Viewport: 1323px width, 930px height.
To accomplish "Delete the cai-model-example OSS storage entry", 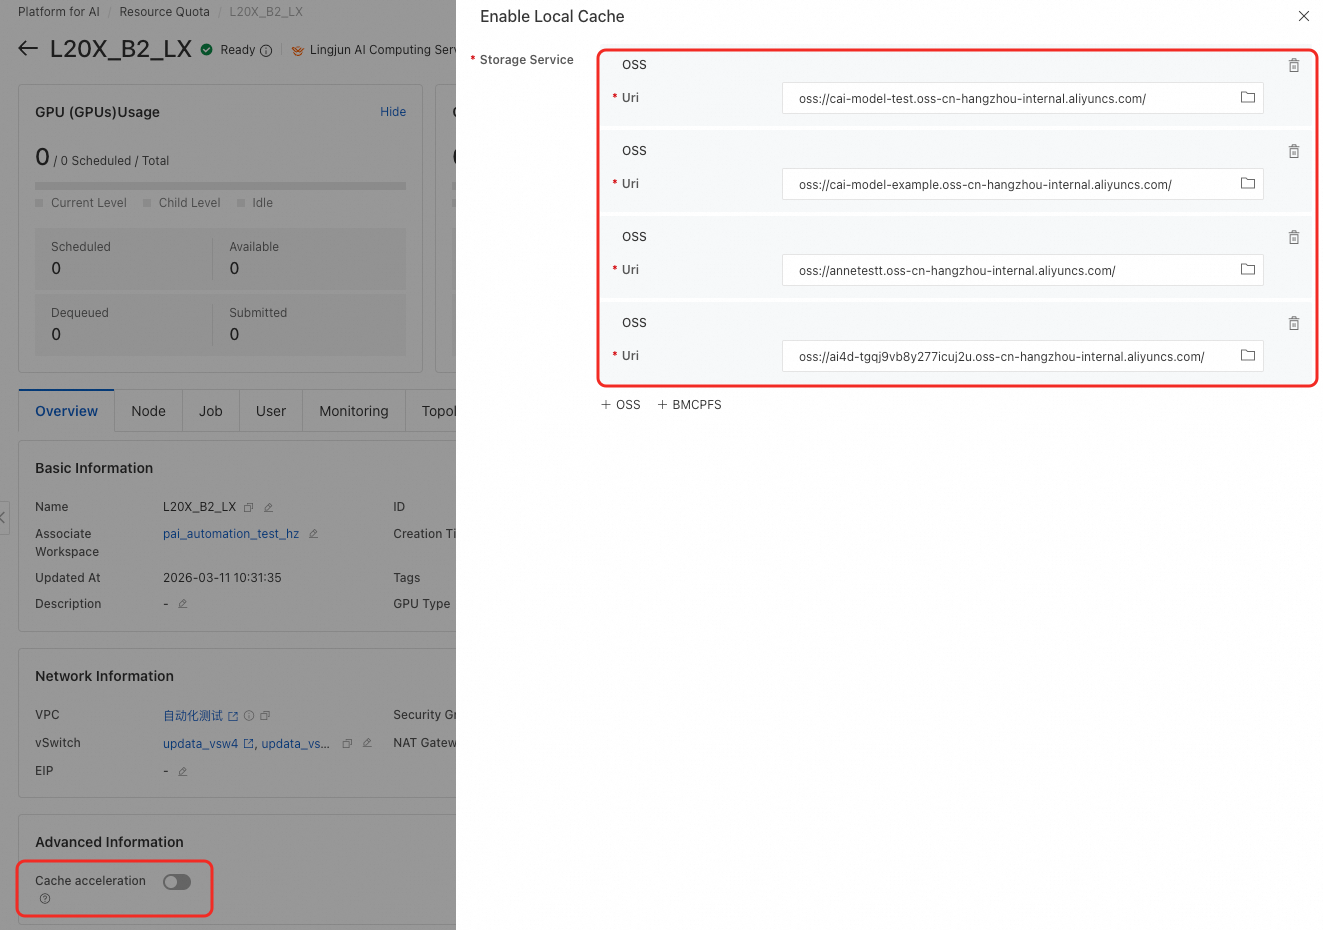I will coord(1294,151).
